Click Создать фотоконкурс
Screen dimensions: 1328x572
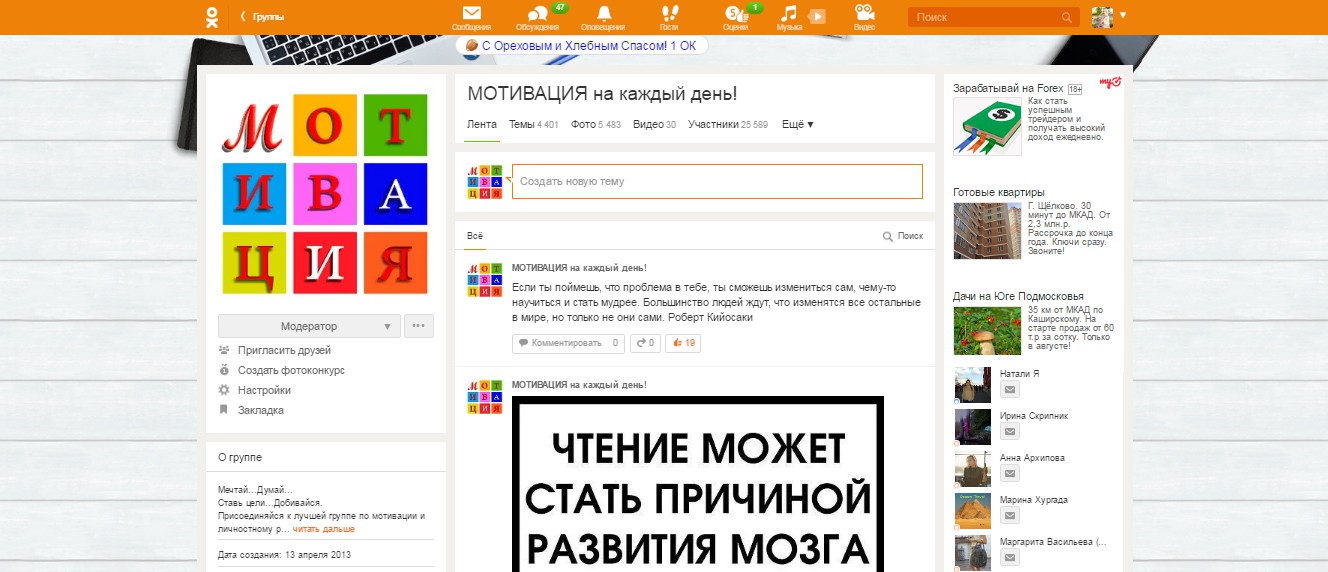291,370
